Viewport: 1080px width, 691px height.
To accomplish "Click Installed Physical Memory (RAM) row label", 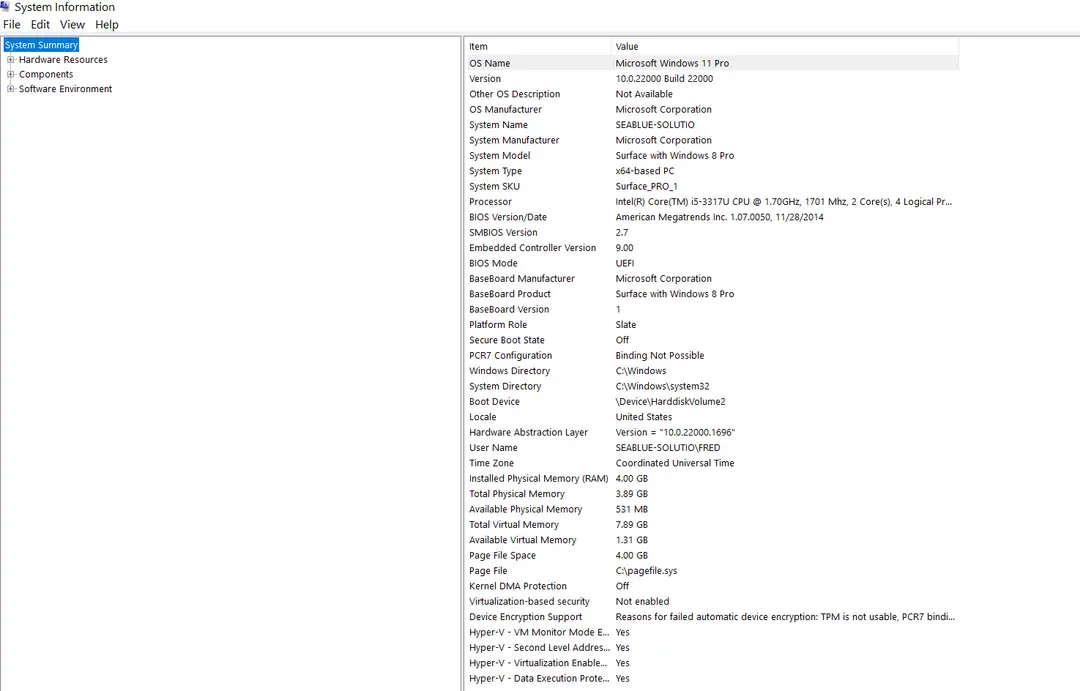I will point(539,479).
